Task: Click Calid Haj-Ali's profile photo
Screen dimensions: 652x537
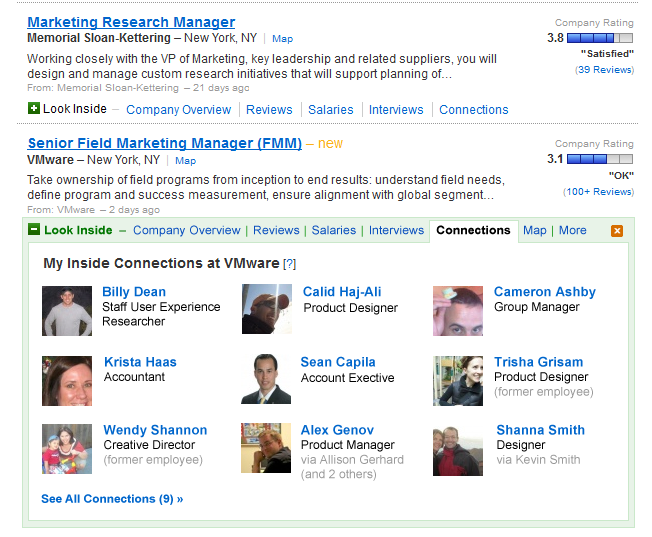Action: point(267,309)
